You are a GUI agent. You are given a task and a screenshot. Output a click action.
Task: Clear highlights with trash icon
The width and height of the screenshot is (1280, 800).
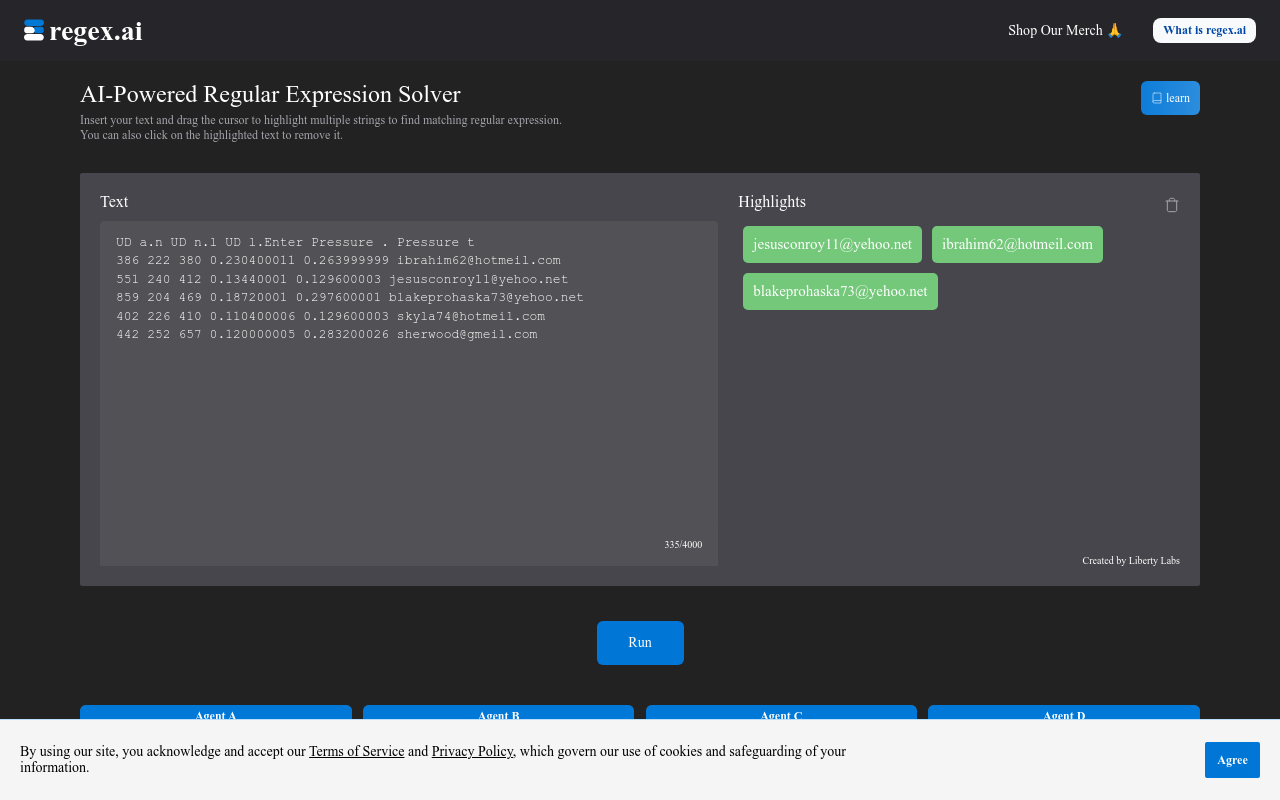[x=1172, y=204]
